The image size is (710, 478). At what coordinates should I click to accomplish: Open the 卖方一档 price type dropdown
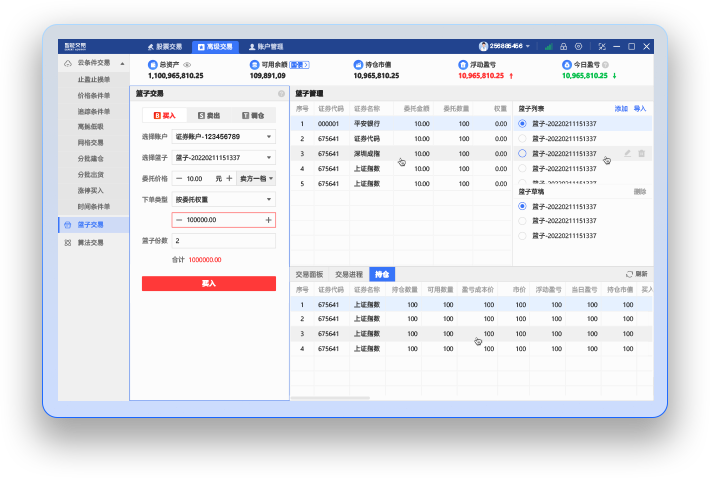tap(255, 178)
